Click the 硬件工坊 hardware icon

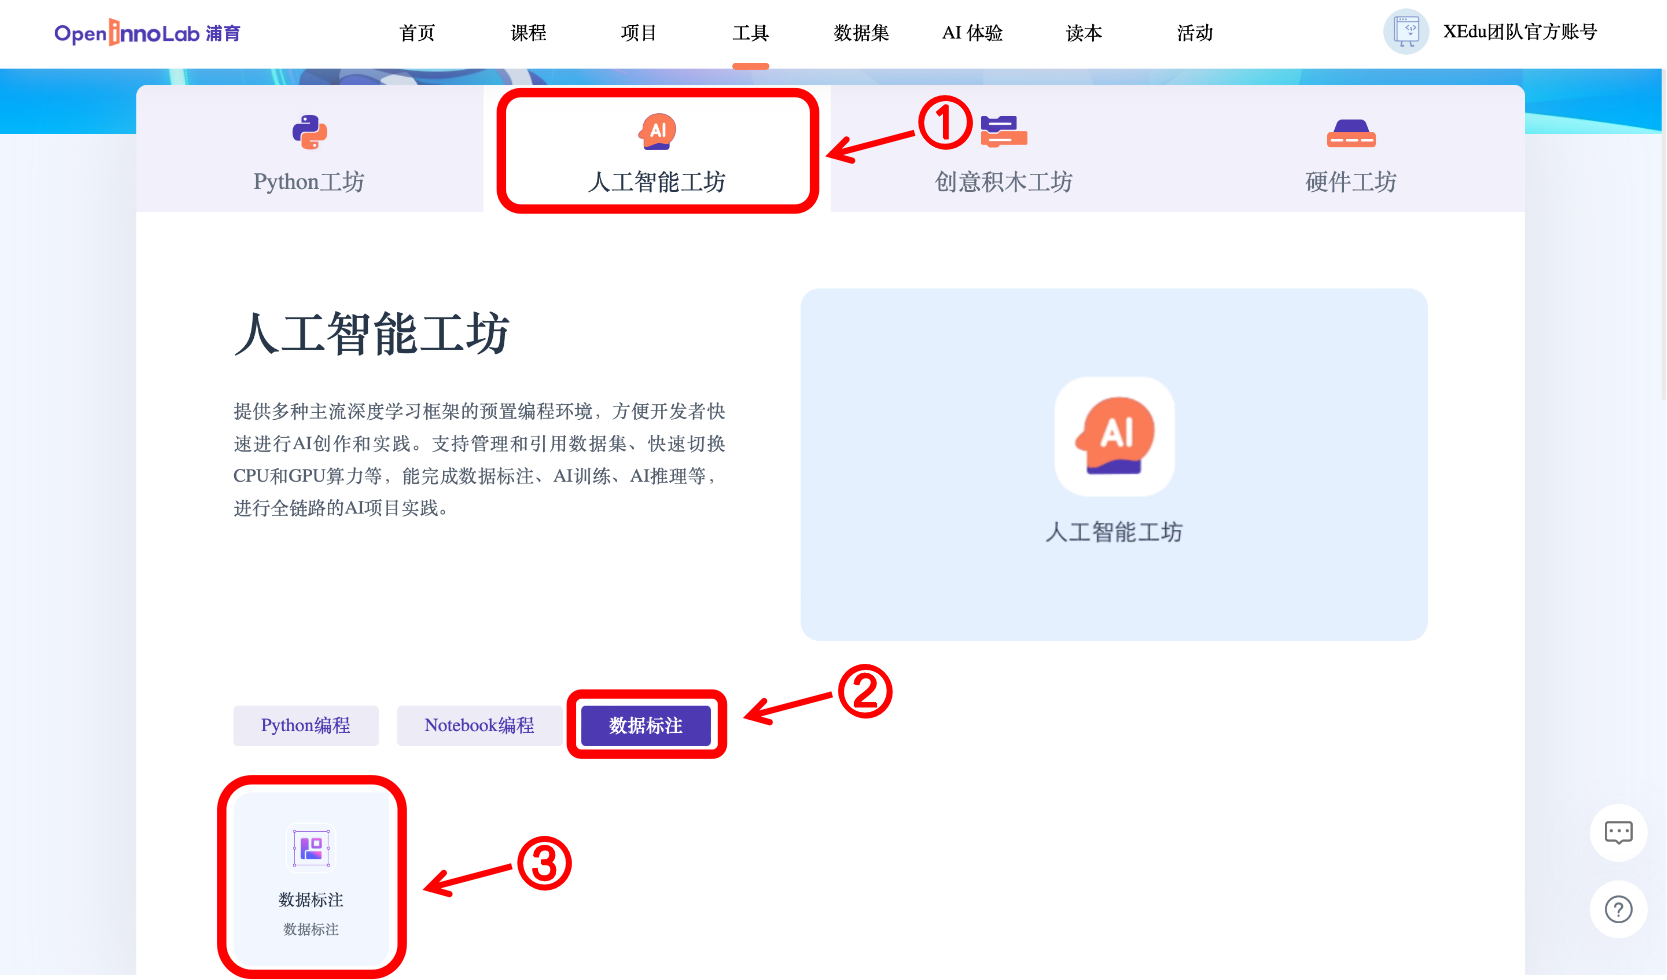pos(1351,133)
